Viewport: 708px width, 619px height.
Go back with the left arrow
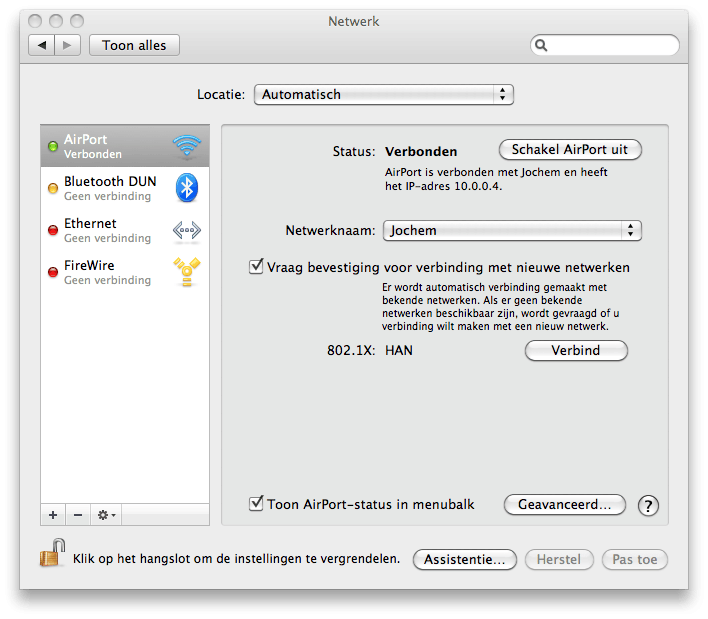tap(42, 45)
